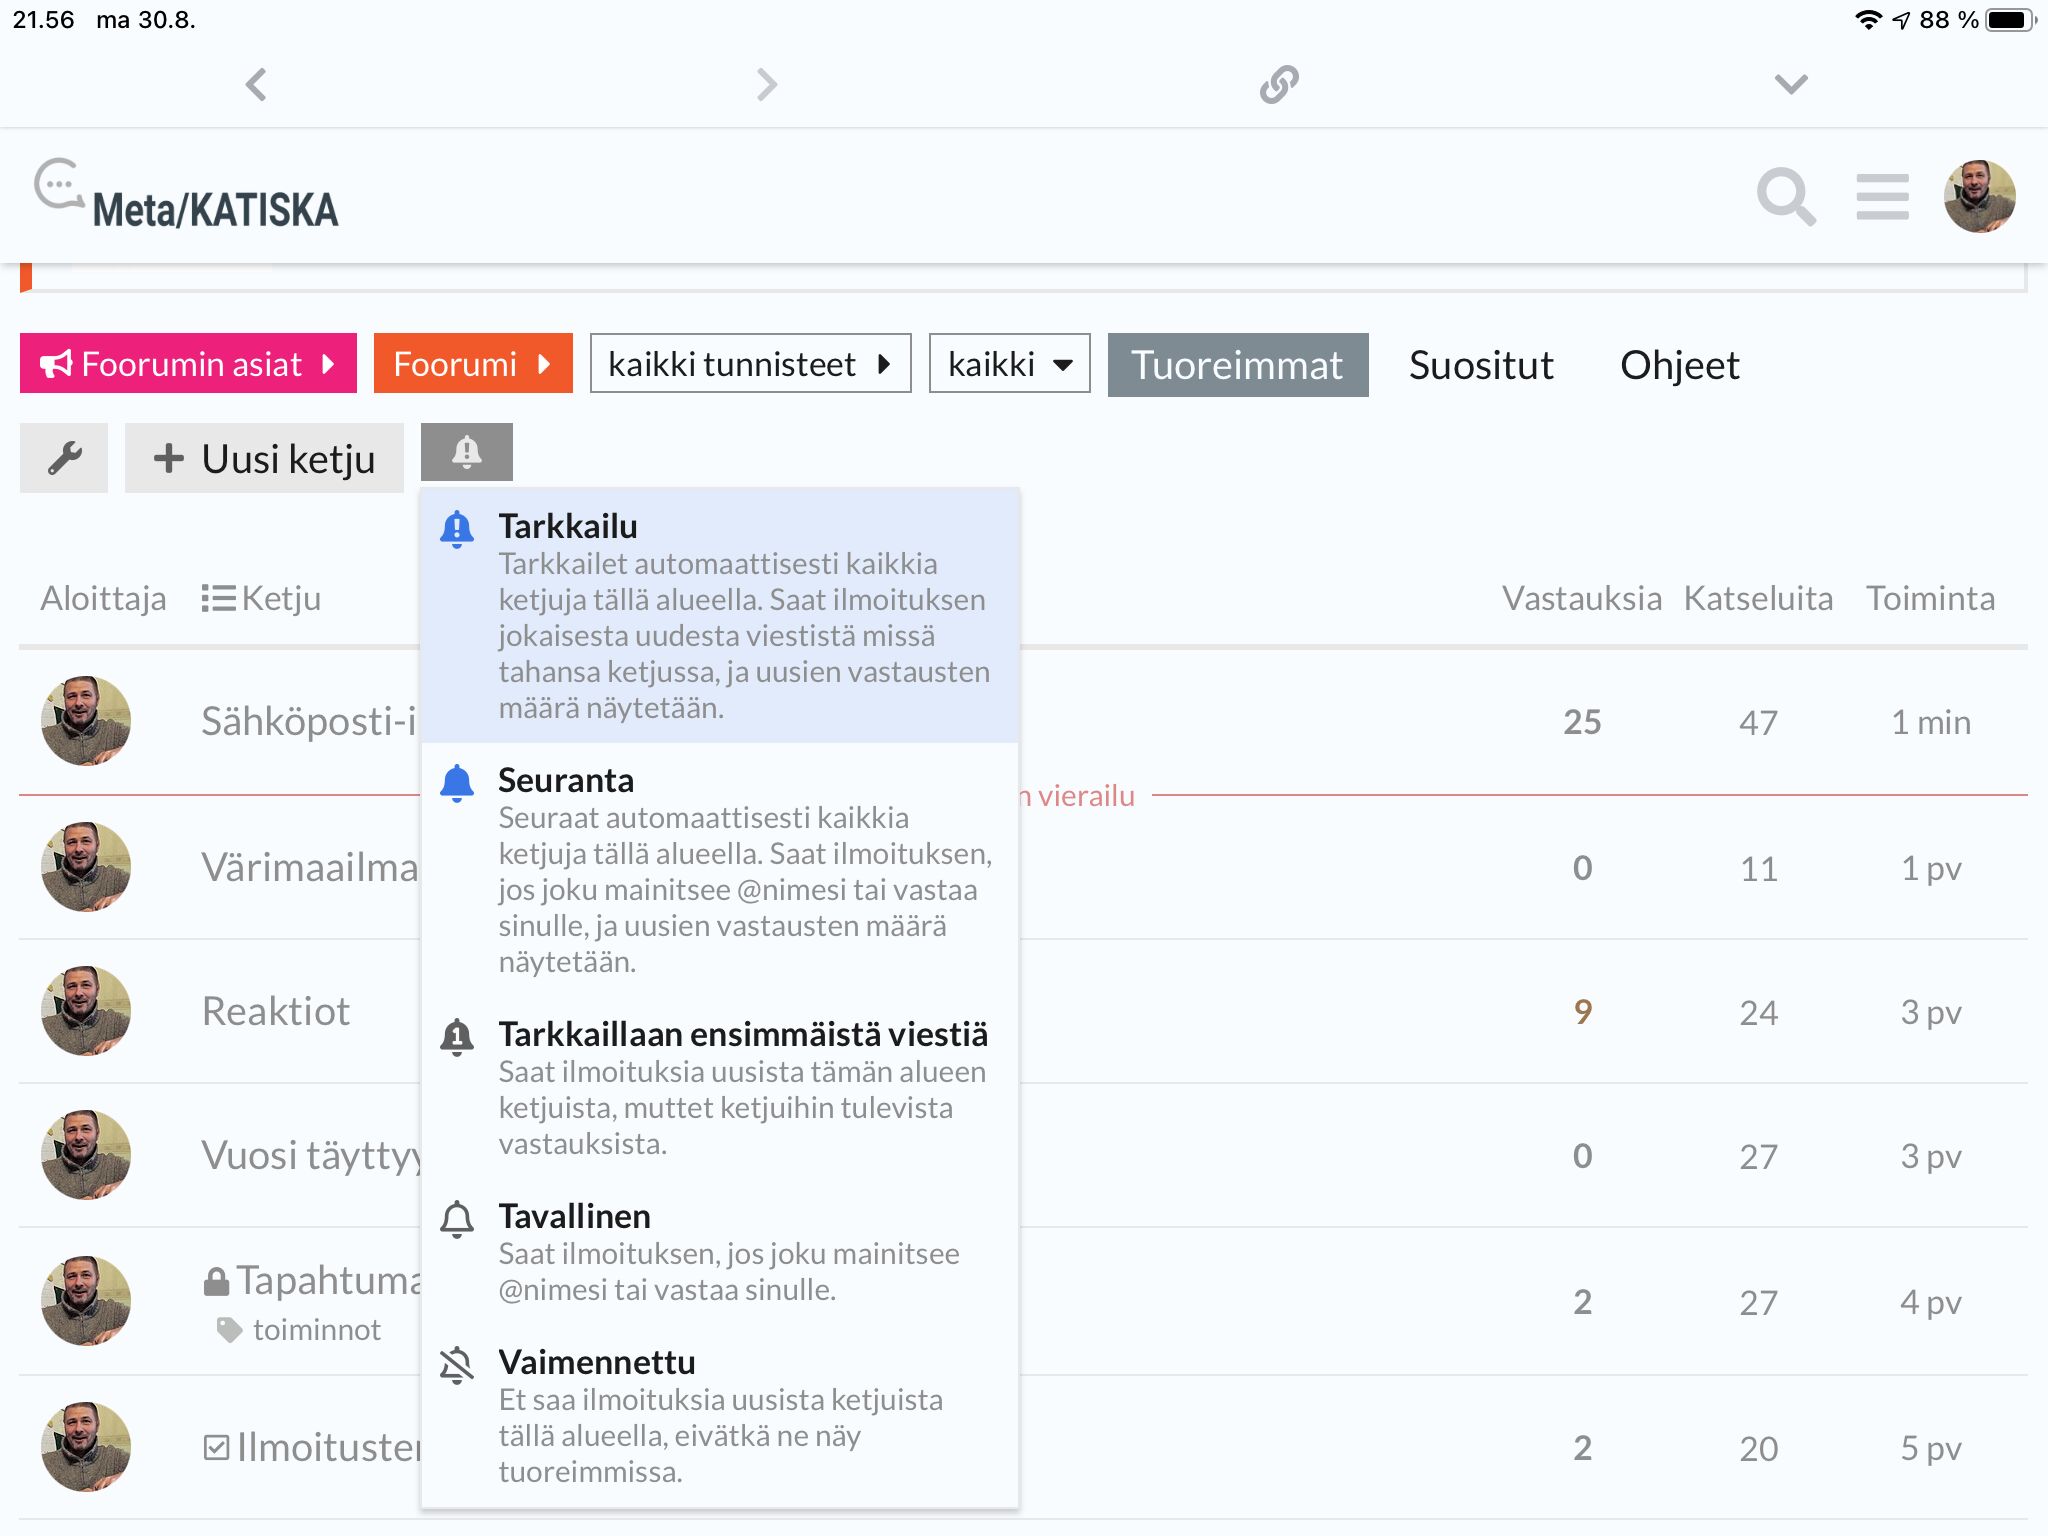
Task: Choose Vaimennettu to mute the category
Action: (x=720, y=1415)
